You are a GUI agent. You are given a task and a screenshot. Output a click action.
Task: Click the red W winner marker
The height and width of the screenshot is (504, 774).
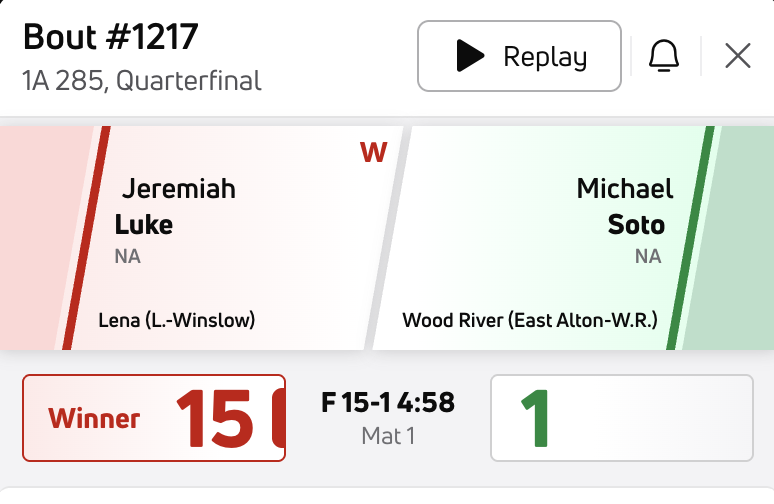[x=373, y=153]
